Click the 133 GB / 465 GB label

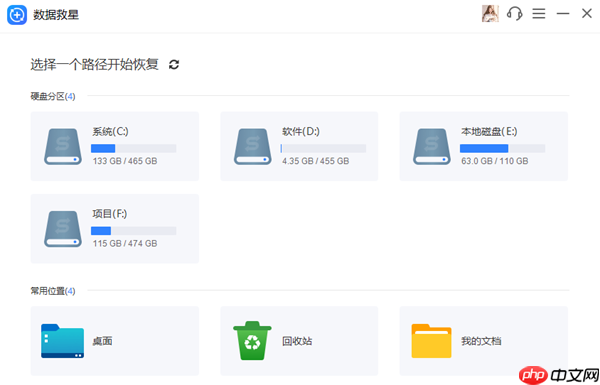125,161
